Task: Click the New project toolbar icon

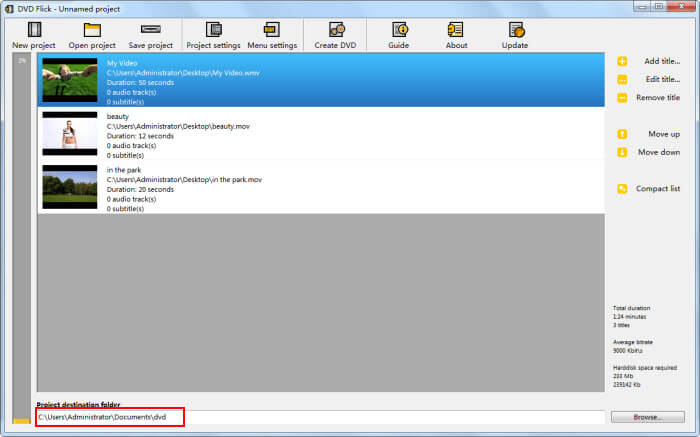Action: (x=34, y=30)
